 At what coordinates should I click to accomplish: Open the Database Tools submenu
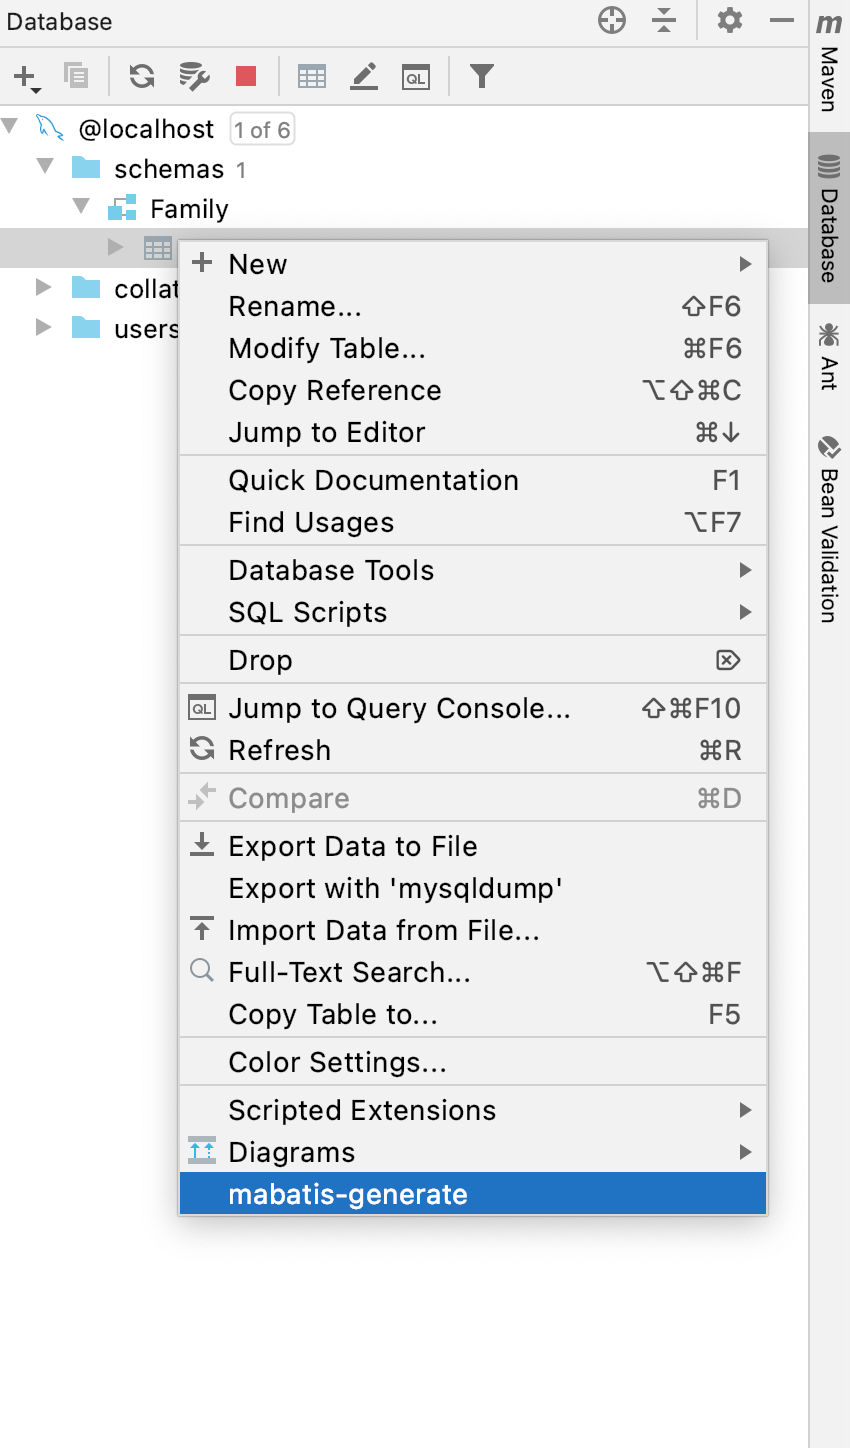[x=331, y=570]
